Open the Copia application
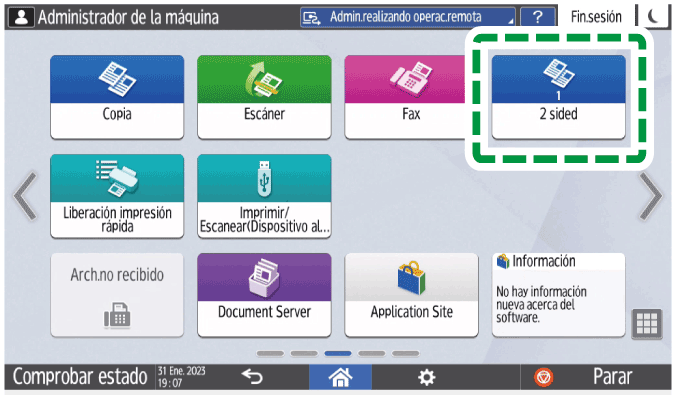Viewport: 675px width, 401px height. pyautogui.click(x=117, y=97)
